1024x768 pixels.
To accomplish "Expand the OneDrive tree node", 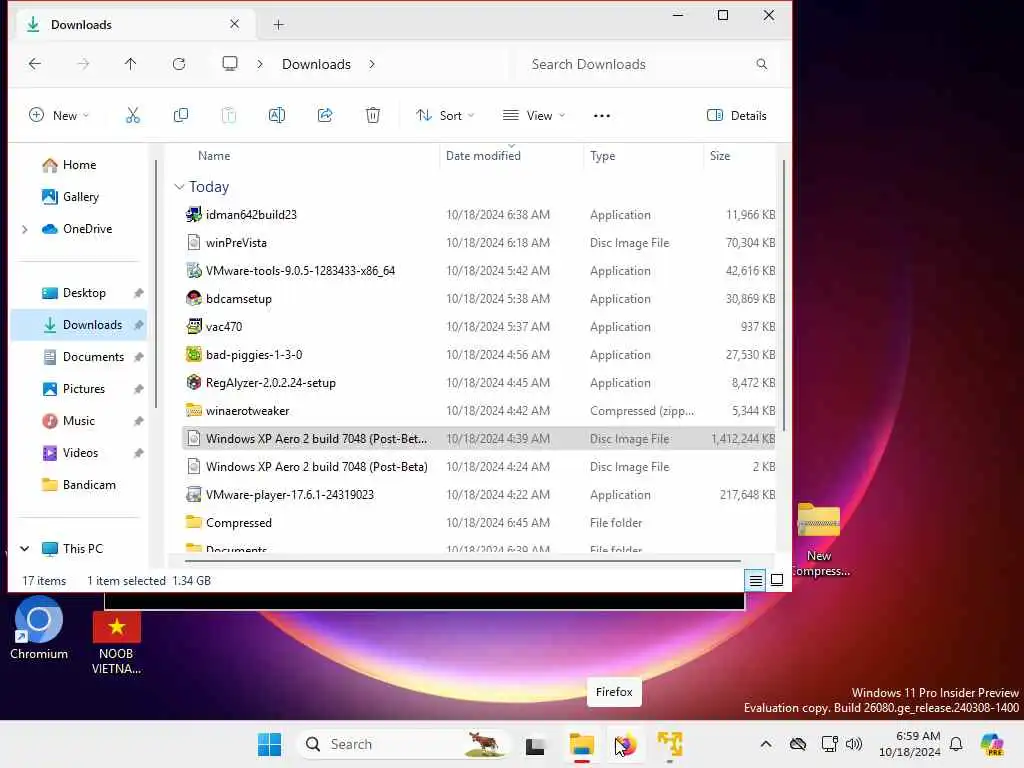I will 25,229.
